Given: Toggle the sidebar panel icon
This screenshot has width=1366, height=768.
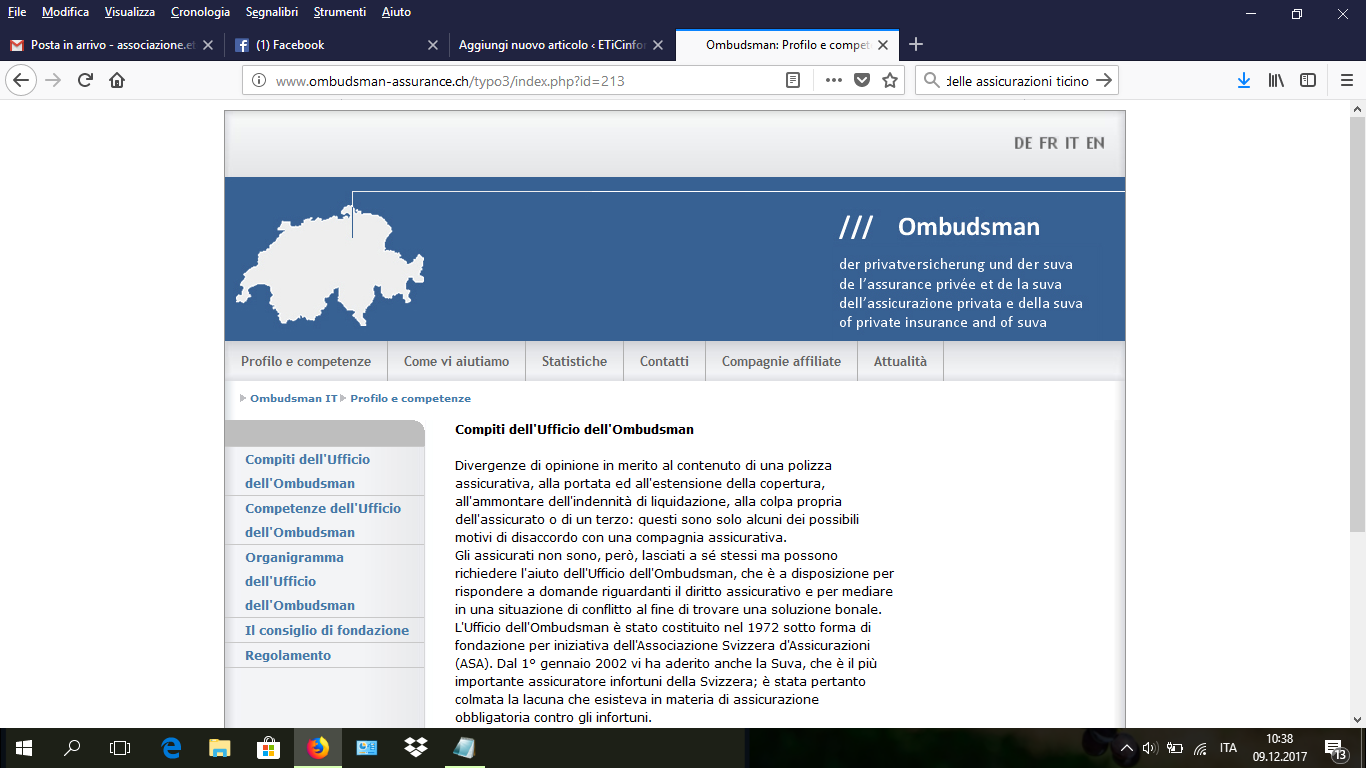Looking at the screenshot, I should pyautogui.click(x=1308, y=81).
